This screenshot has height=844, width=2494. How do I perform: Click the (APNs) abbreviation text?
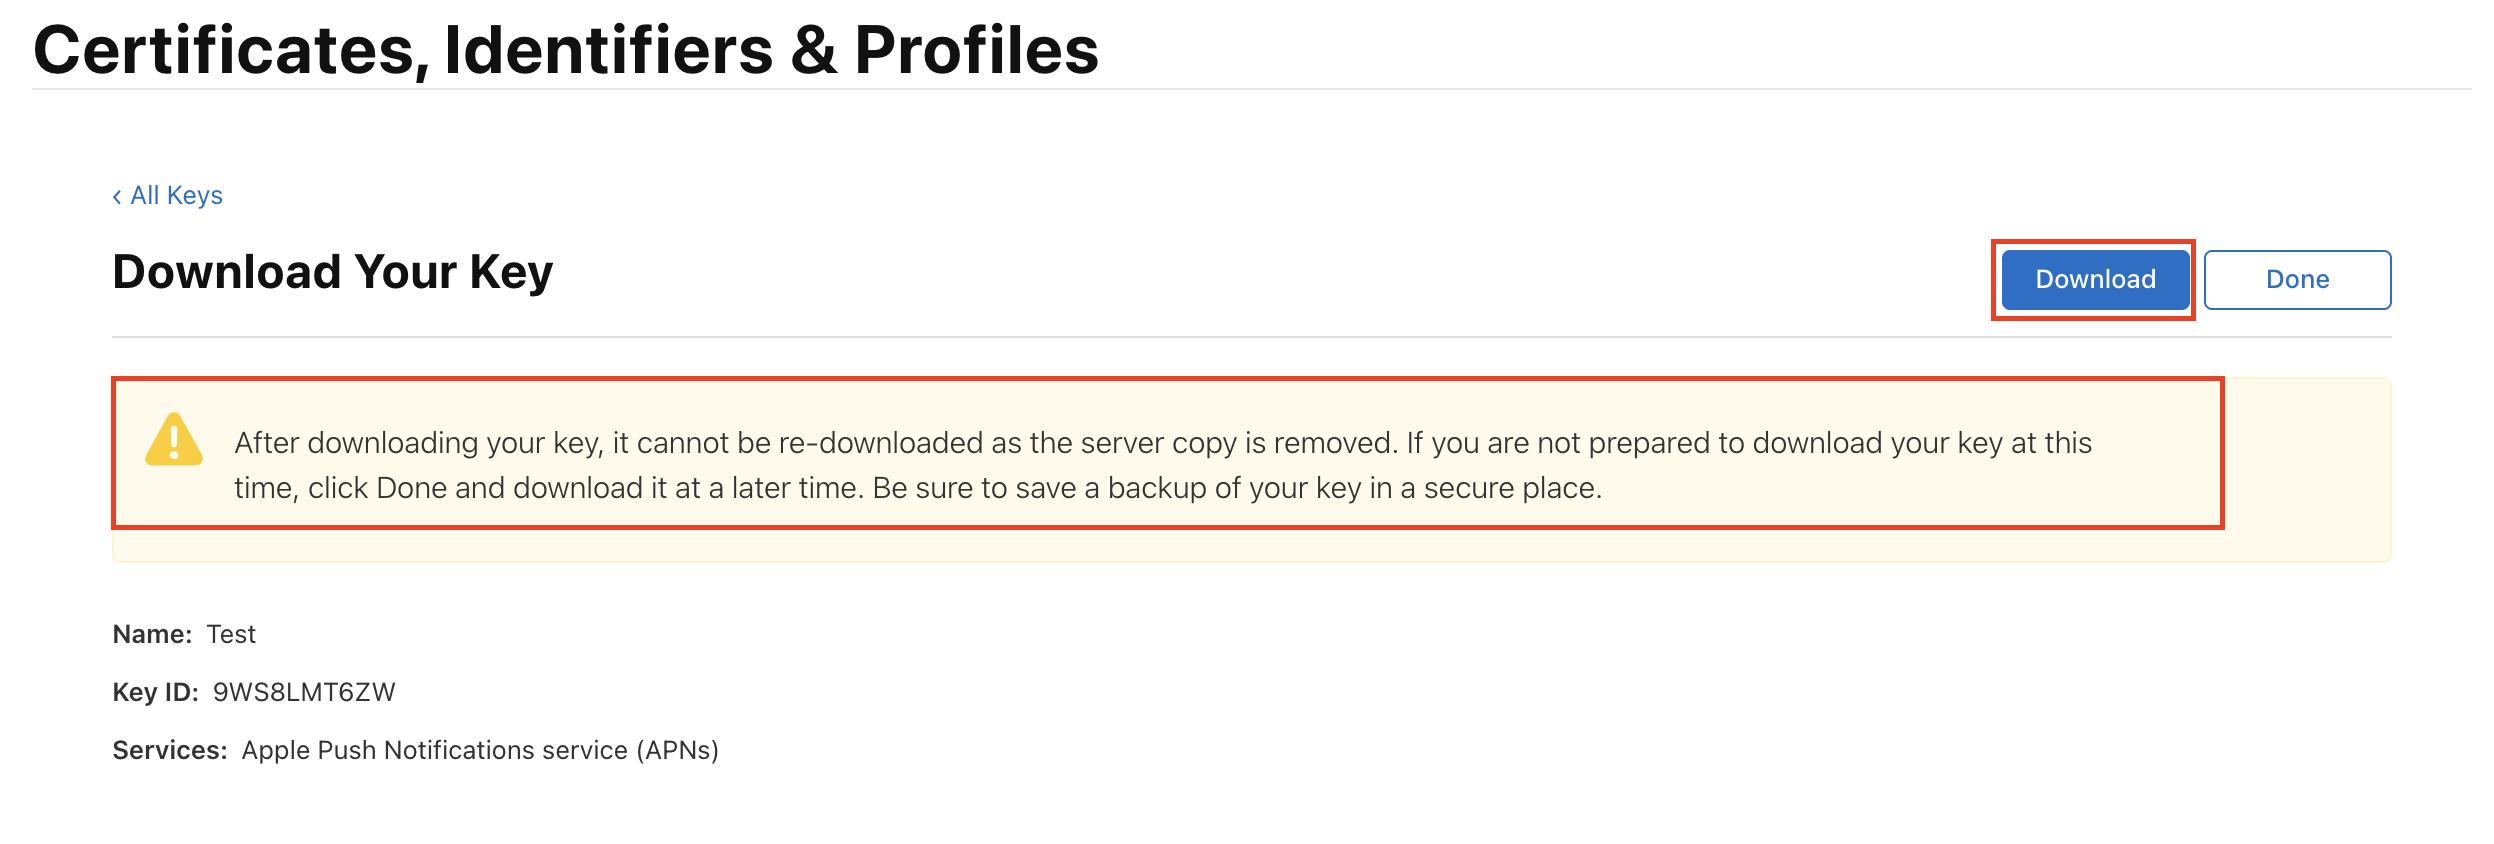point(677,750)
